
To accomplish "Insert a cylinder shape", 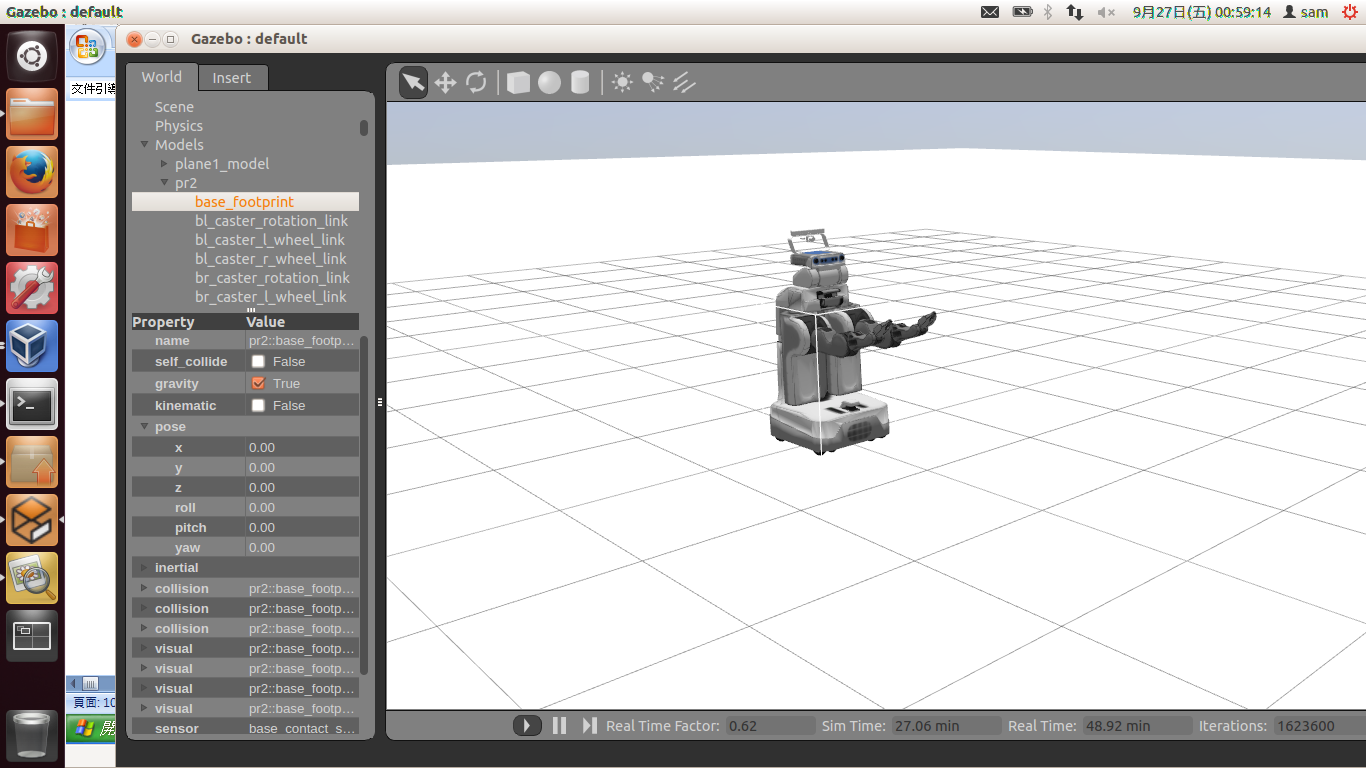I will point(580,82).
